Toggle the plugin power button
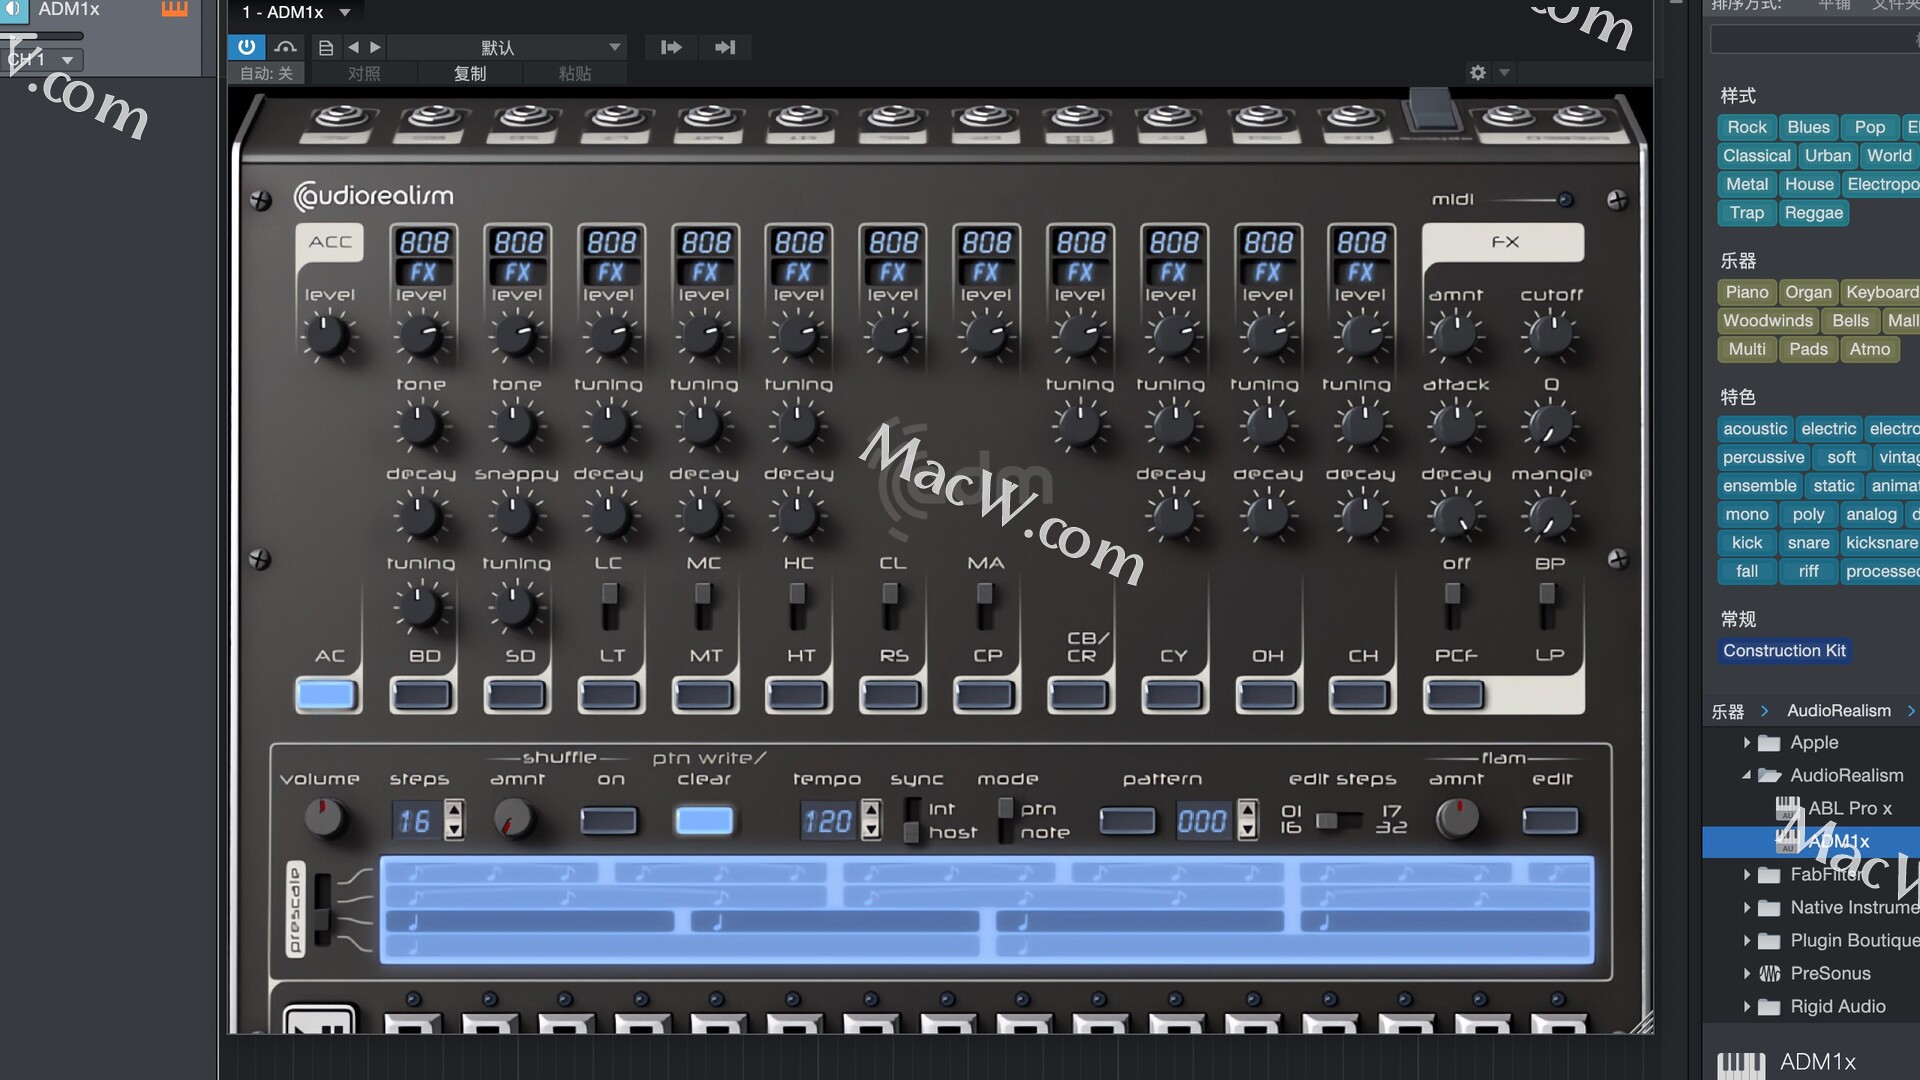Viewport: 1920px width, 1080px height. pyautogui.click(x=246, y=47)
